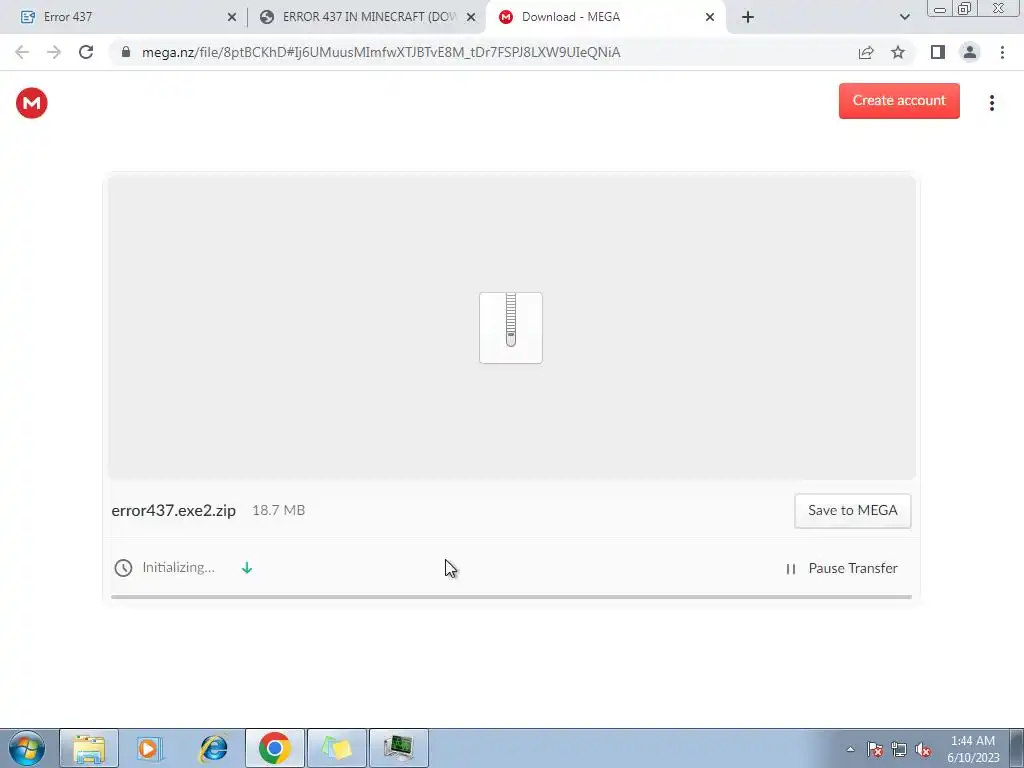The width and height of the screenshot is (1024, 768).
Task: Select the Download - MEGA tab
Action: point(605,17)
